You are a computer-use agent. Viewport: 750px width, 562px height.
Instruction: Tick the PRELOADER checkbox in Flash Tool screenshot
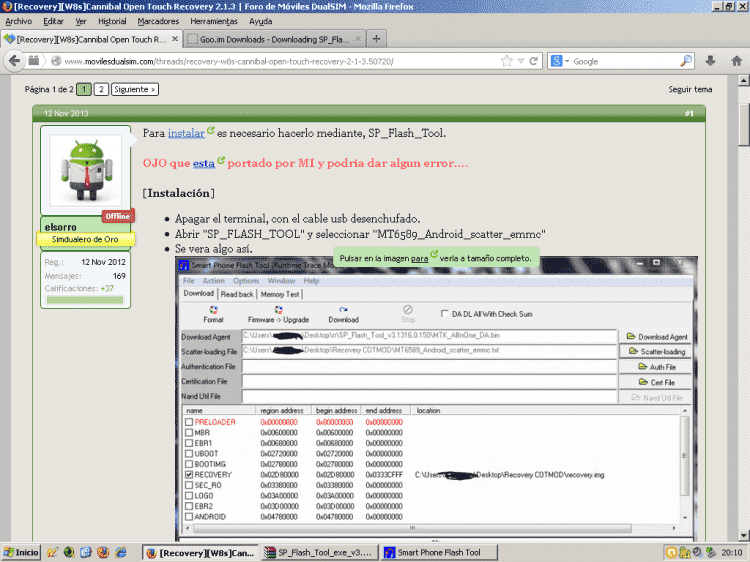189,422
